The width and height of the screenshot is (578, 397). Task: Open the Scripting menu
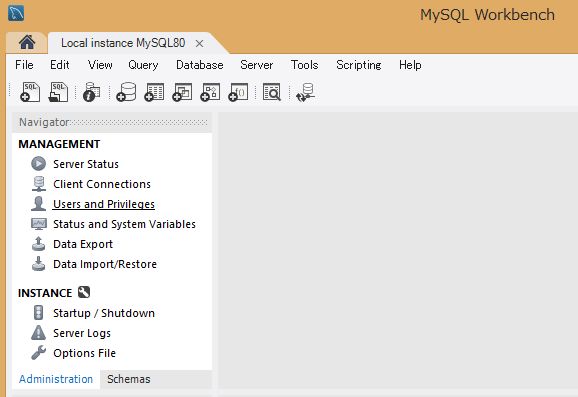[x=359, y=65]
